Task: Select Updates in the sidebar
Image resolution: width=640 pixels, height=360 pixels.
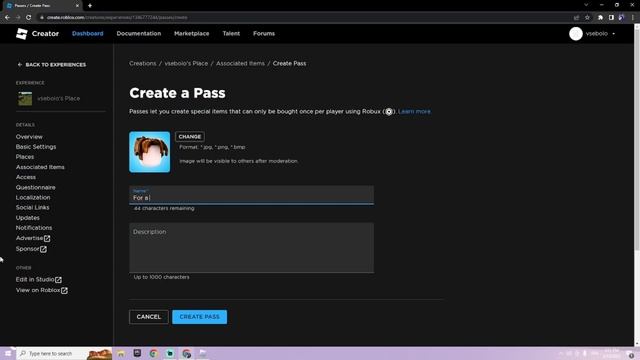Action: click(x=28, y=218)
